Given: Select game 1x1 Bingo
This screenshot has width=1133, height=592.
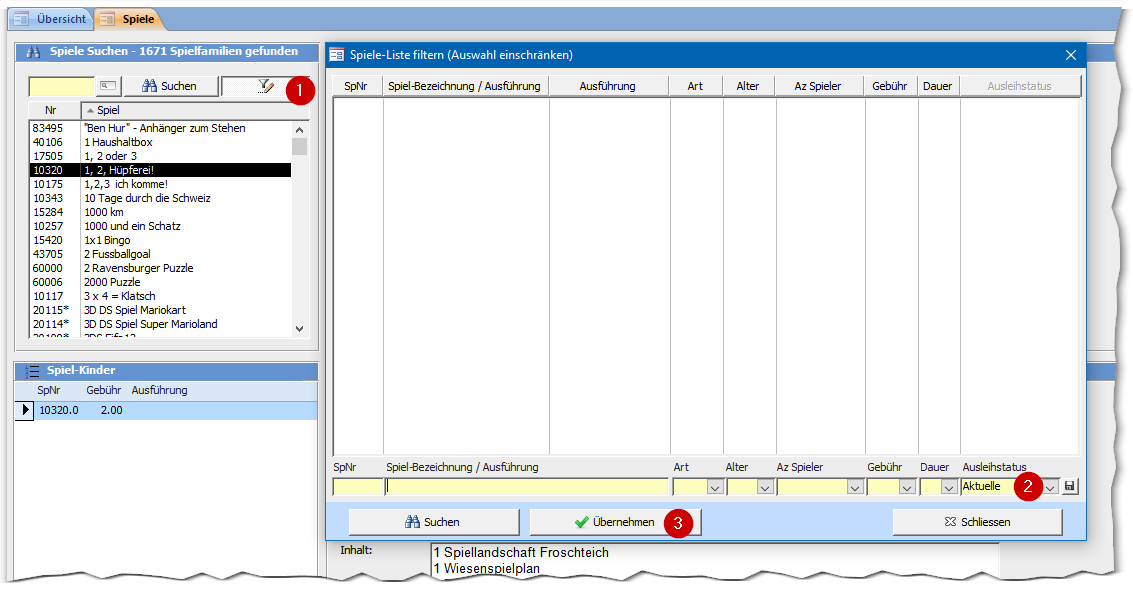Looking at the screenshot, I should click(x=107, y=240).
